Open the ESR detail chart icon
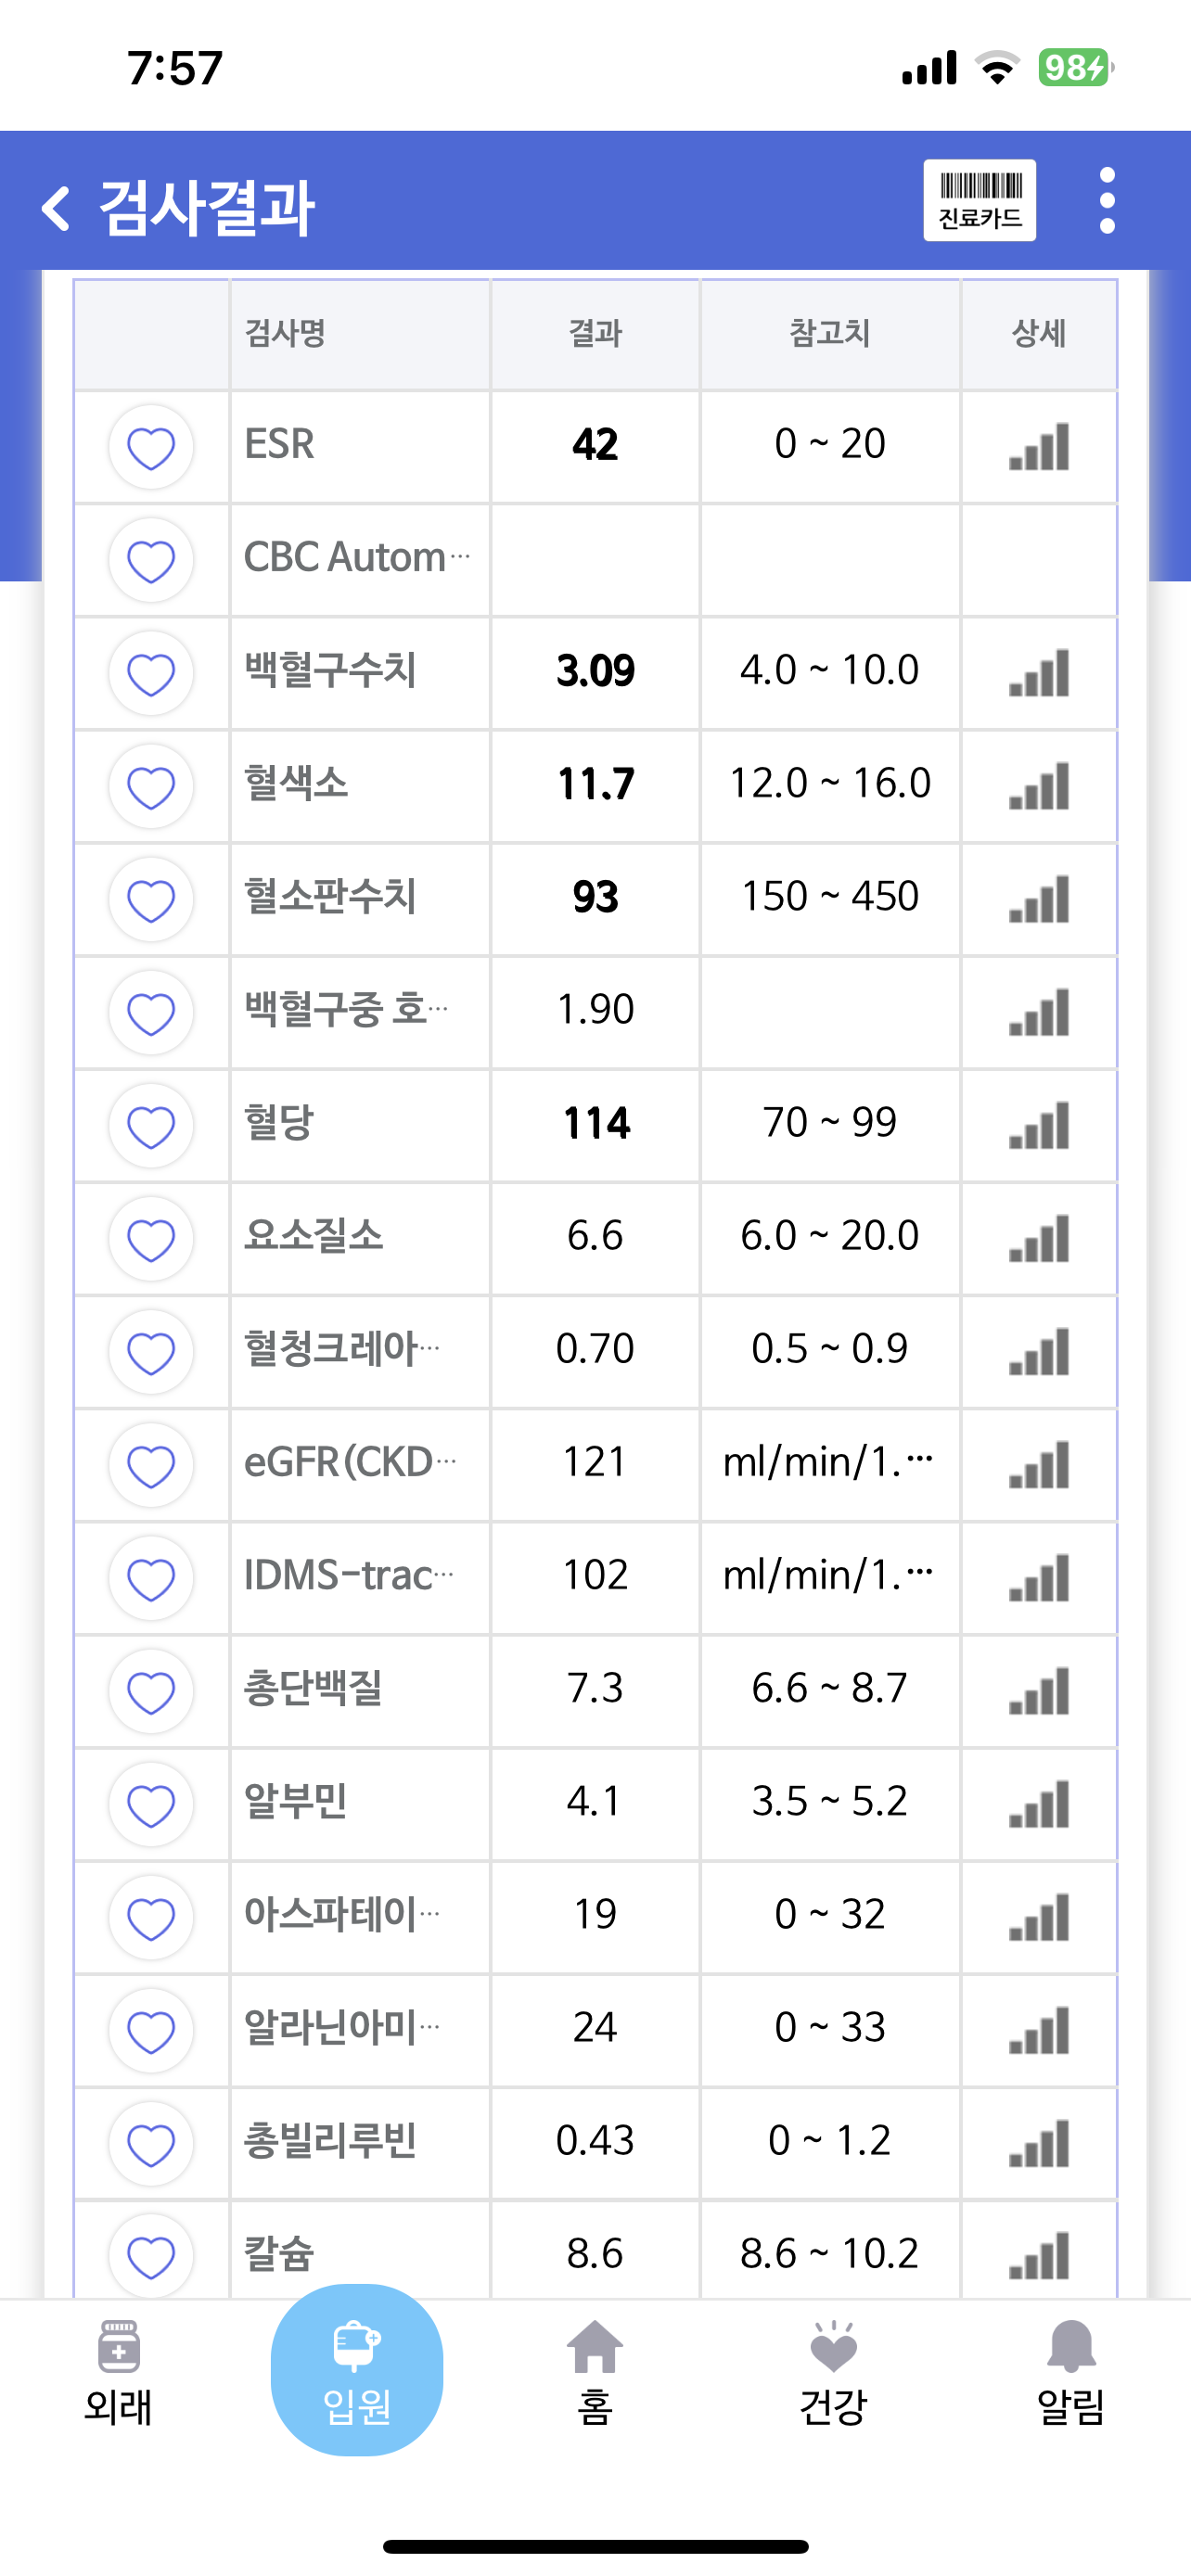 [x=1039, y=446]
